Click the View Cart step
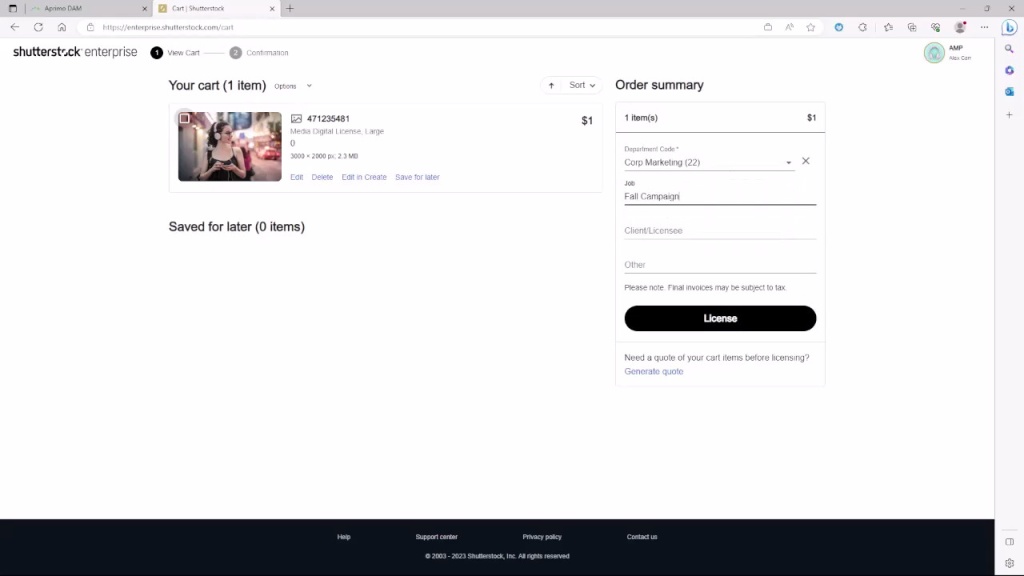The width and height of the screenshot is (1024, 576). coord(175,53)
